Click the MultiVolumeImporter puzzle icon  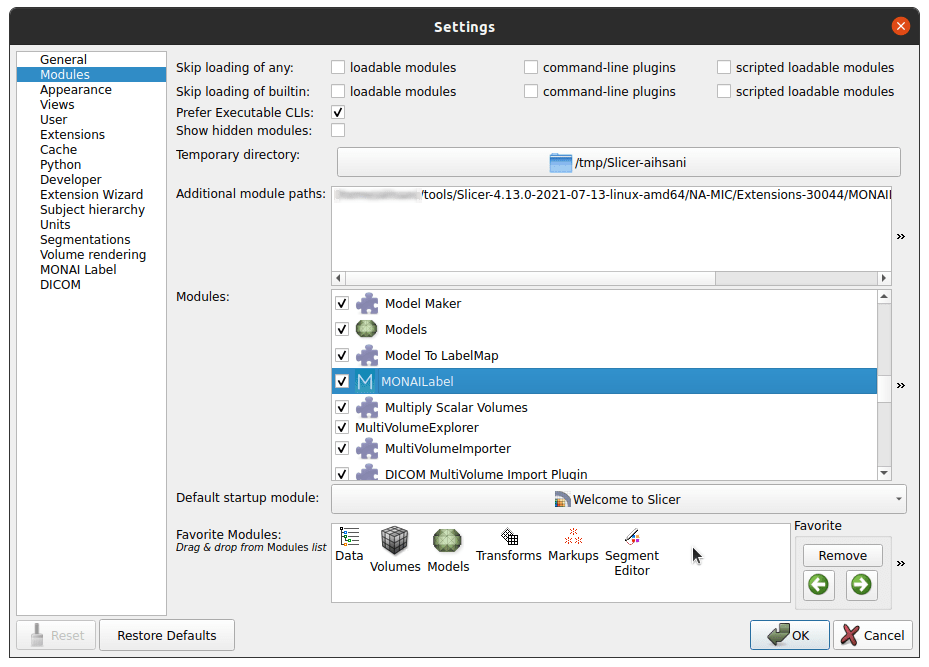pos(367,448)
